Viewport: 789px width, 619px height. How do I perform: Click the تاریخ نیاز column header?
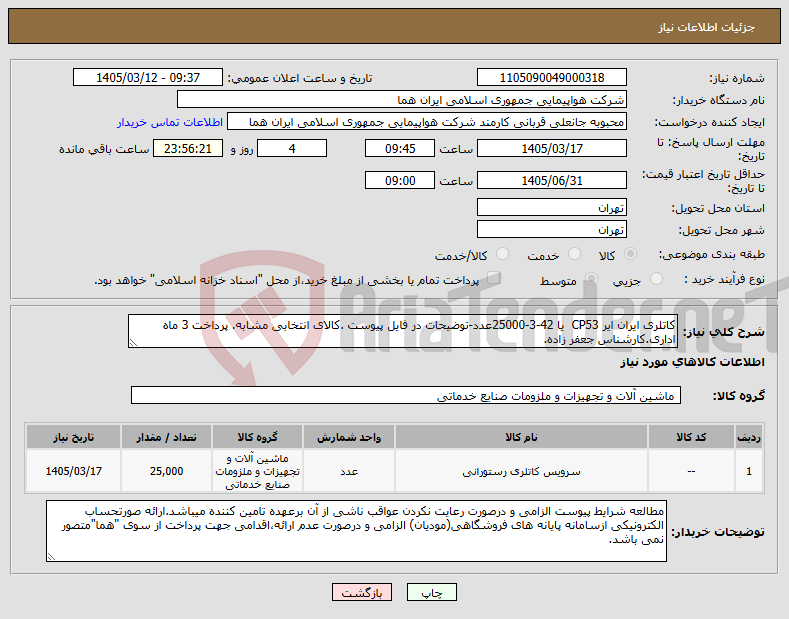click(73, 437)
